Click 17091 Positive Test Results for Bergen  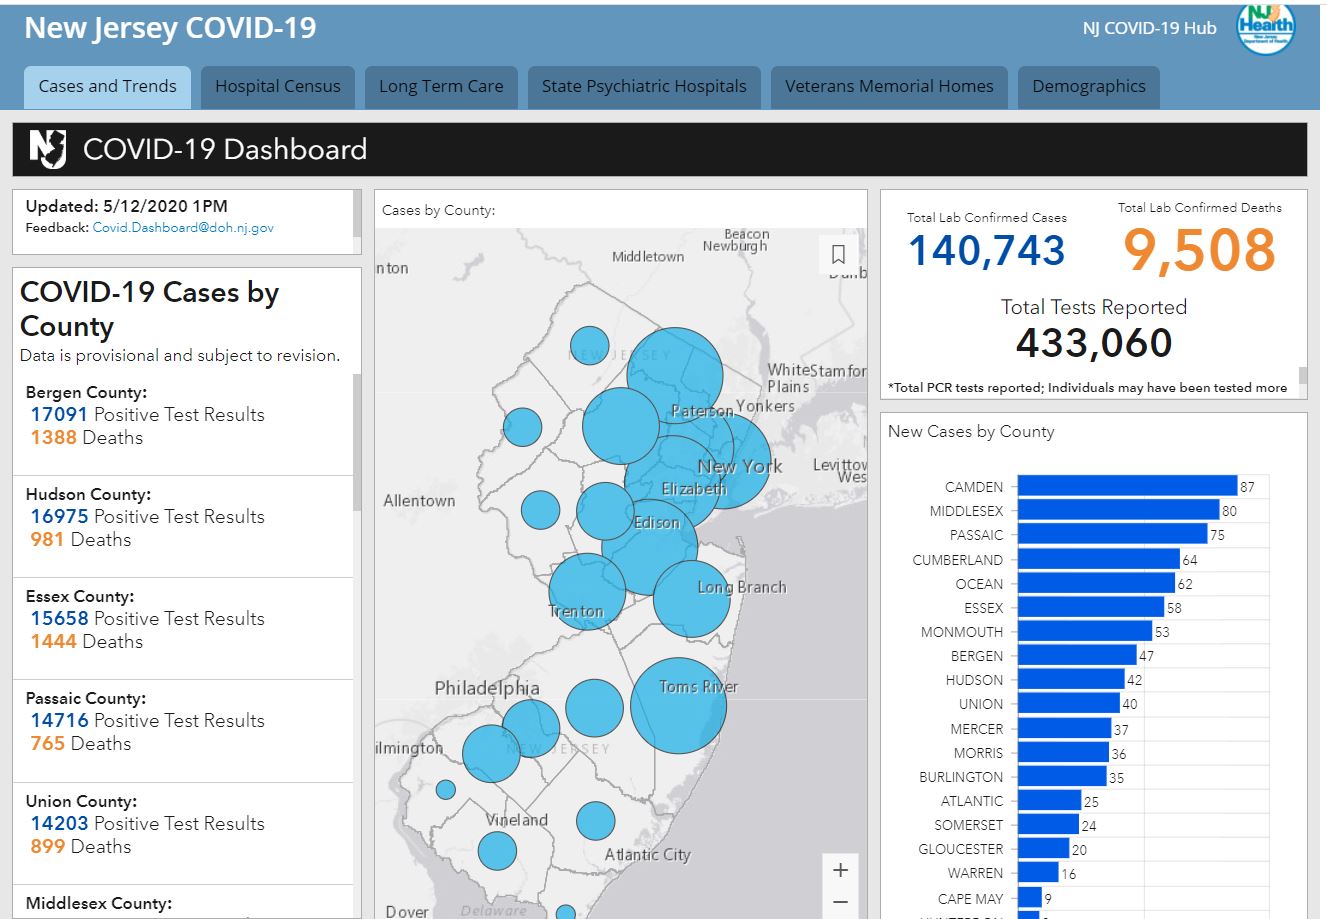[148, 414]
